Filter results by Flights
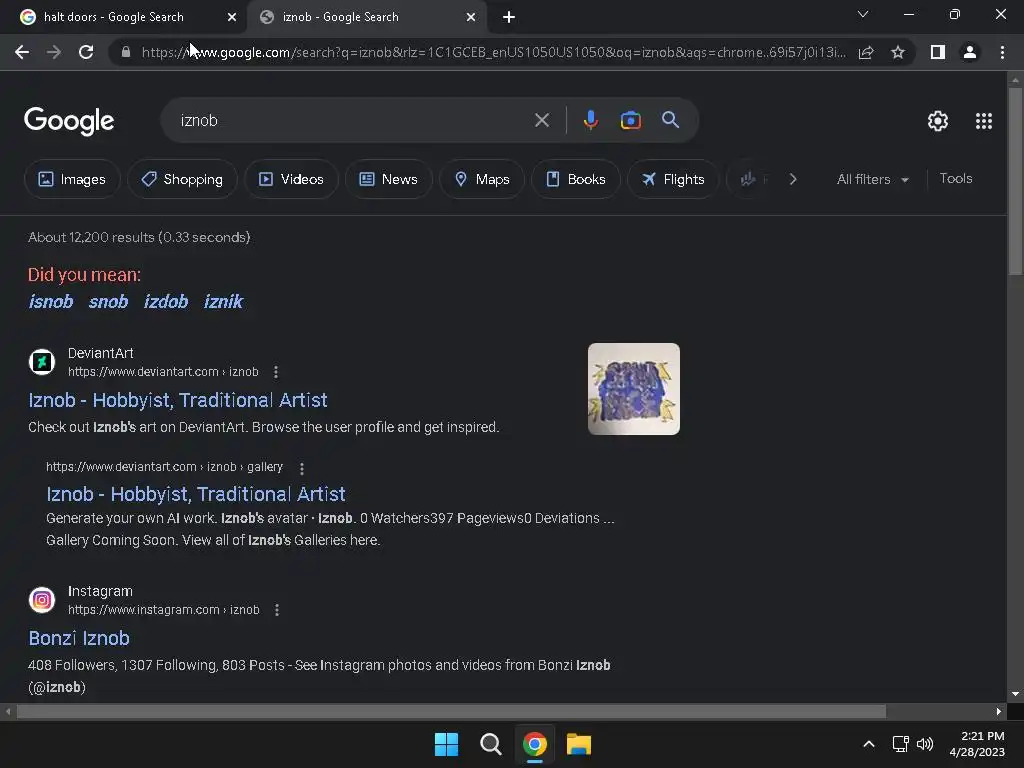This screenshot has height=768, width=1024. tap(673, 179)
